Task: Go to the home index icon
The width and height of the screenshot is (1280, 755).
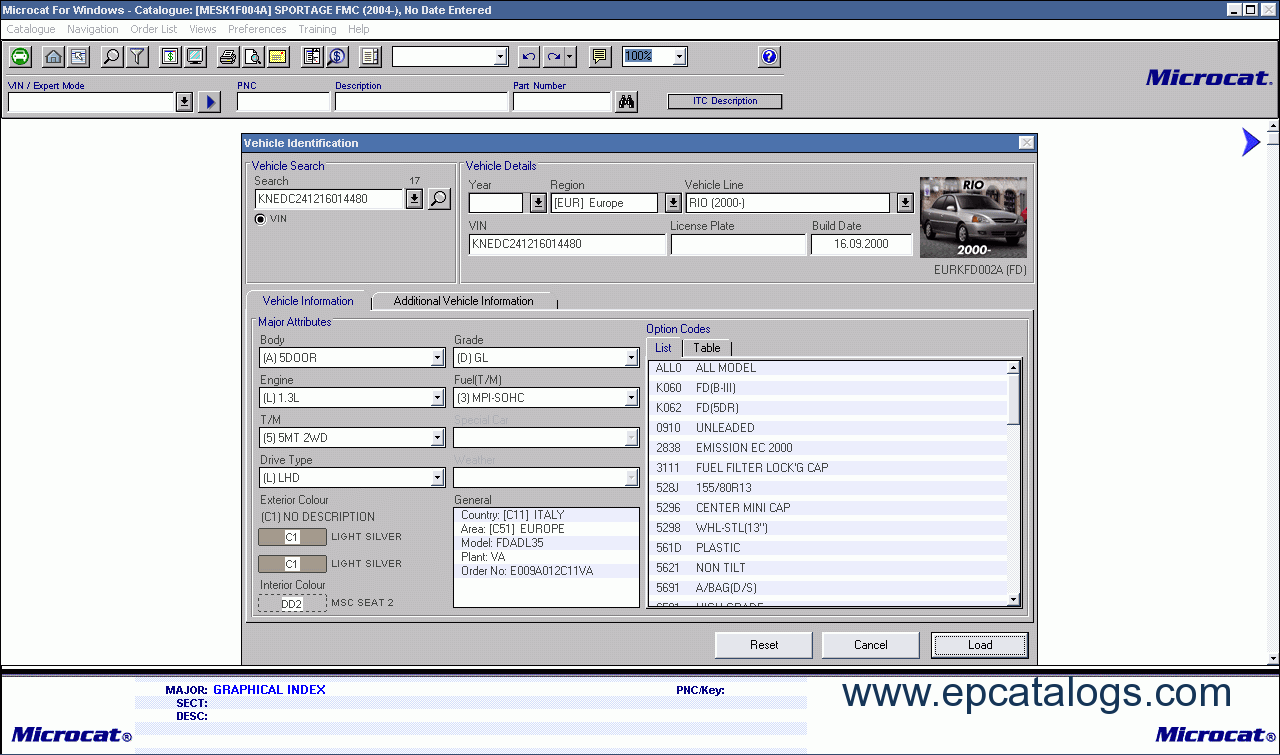Action: point(54,57)
